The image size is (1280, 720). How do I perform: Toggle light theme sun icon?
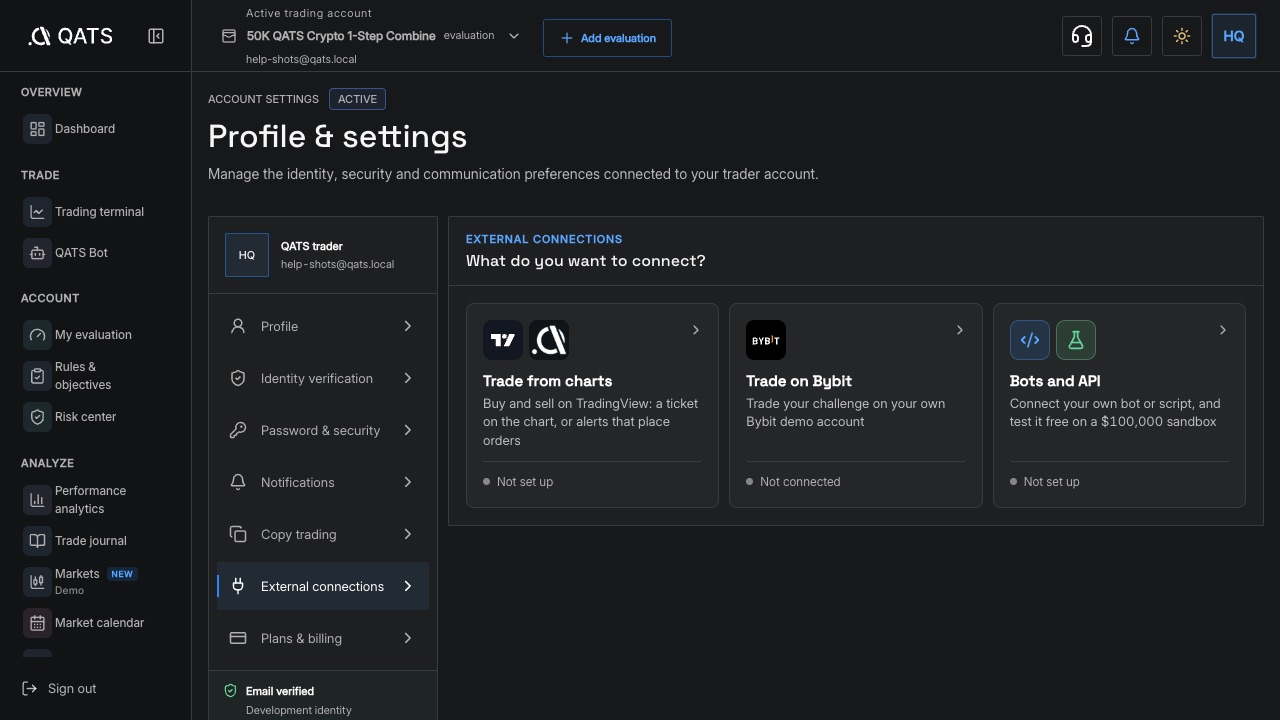coord(1182,36)
